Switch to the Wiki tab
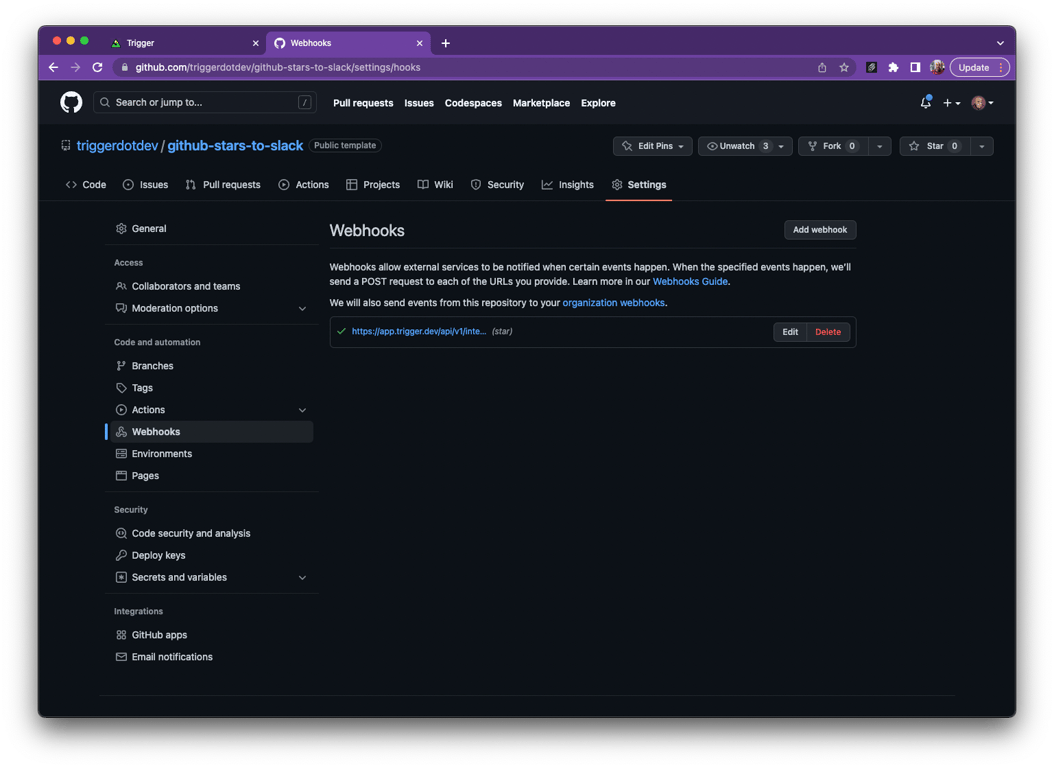Image resolution: width=1054 pixels, height=768 pixels. point(436,185)
